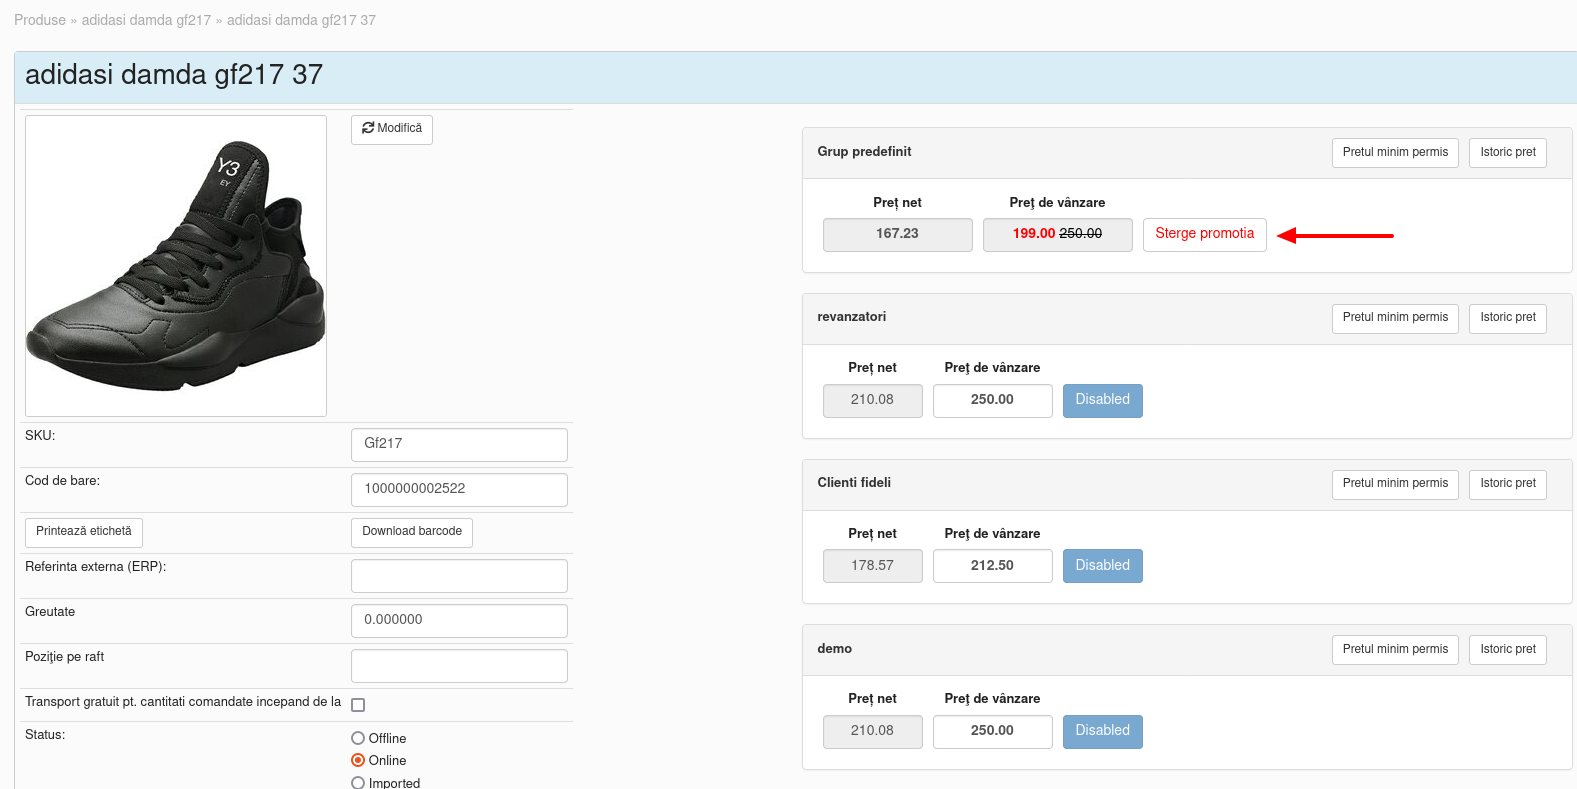Click the 'adidasi damda gf217 37' page title

point(174,75)
